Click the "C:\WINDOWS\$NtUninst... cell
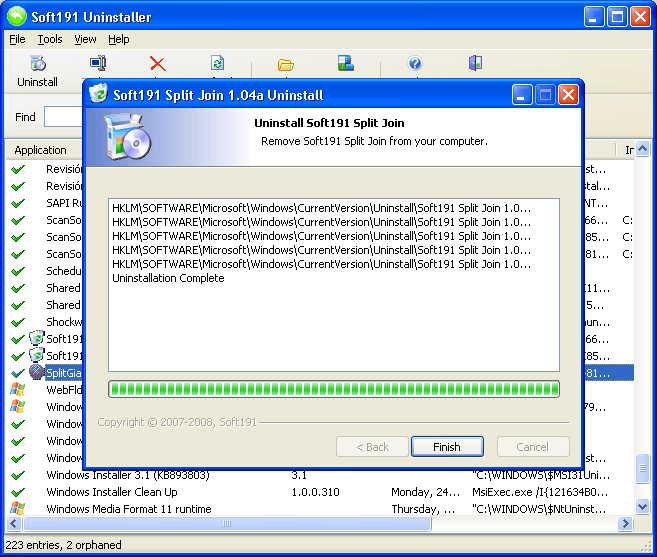 (539, 509)
